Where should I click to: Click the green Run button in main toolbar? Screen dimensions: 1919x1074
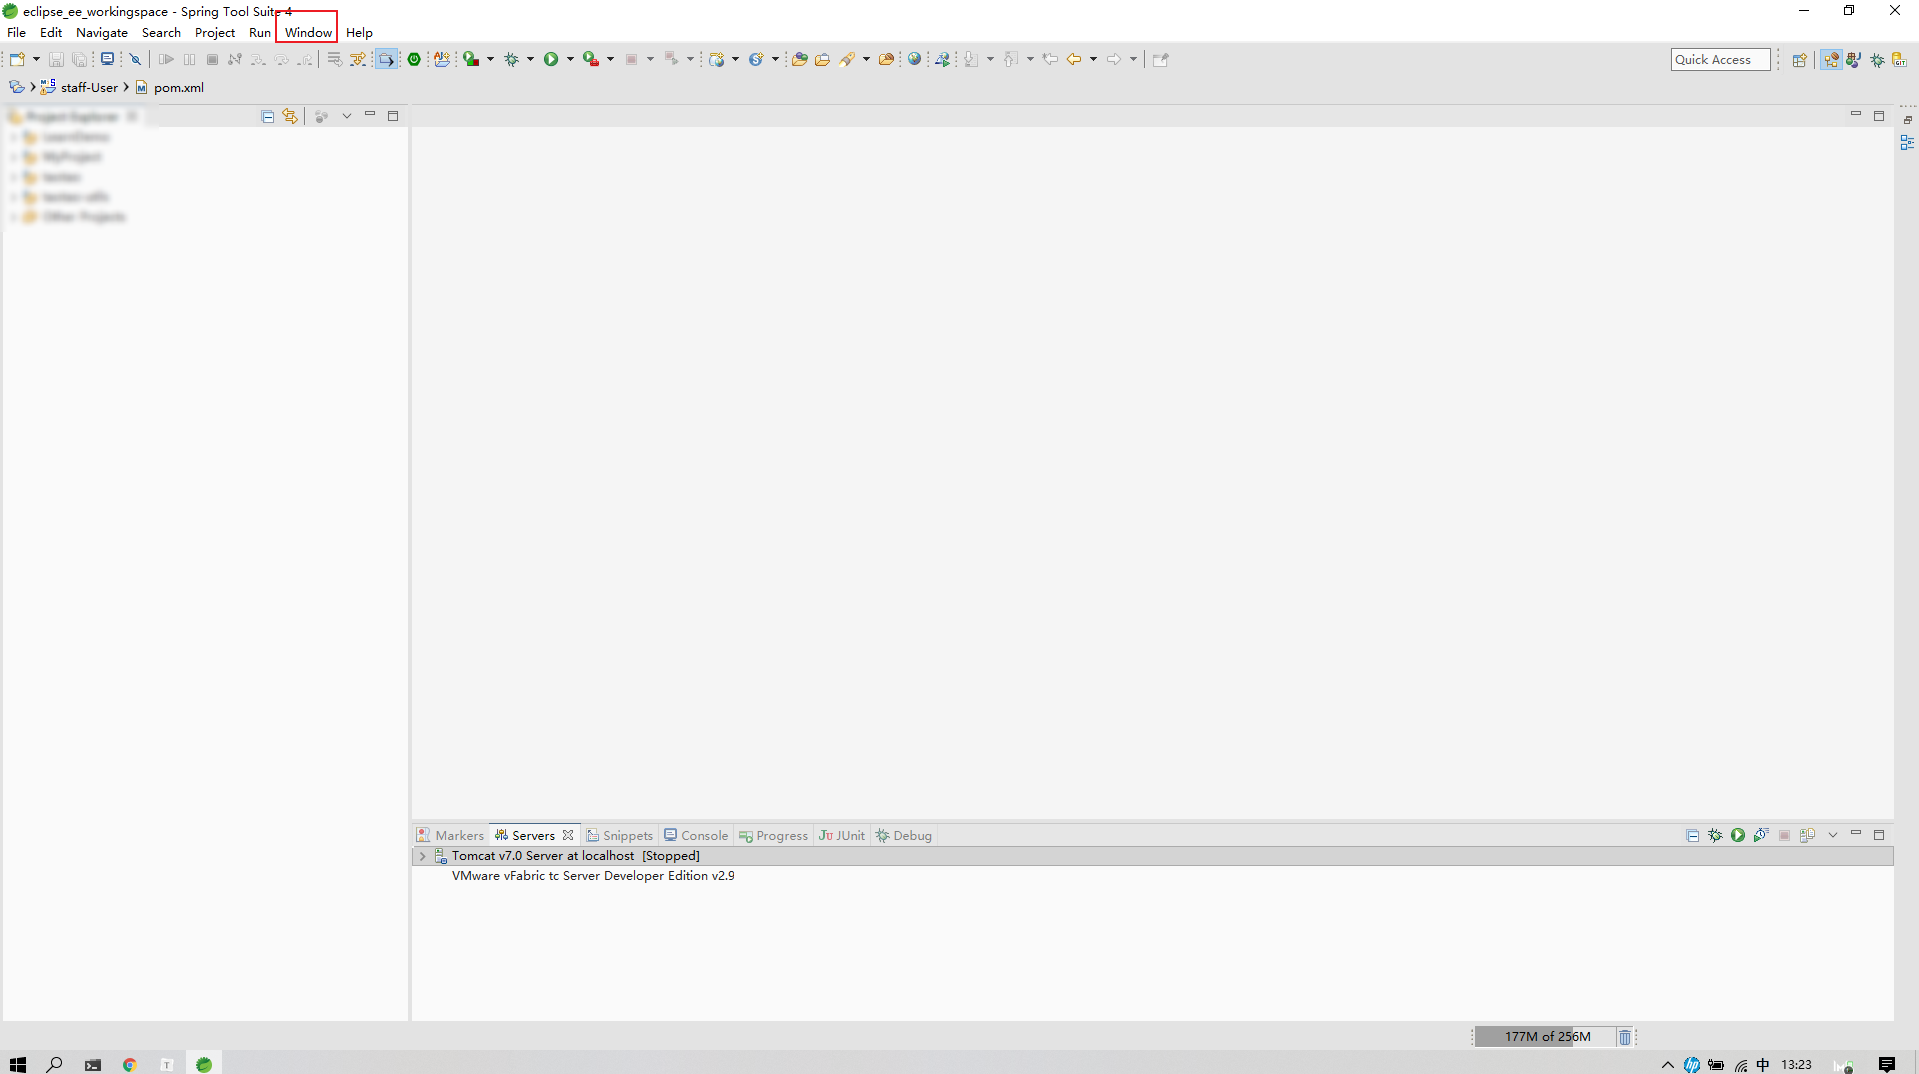pos(551,59)
